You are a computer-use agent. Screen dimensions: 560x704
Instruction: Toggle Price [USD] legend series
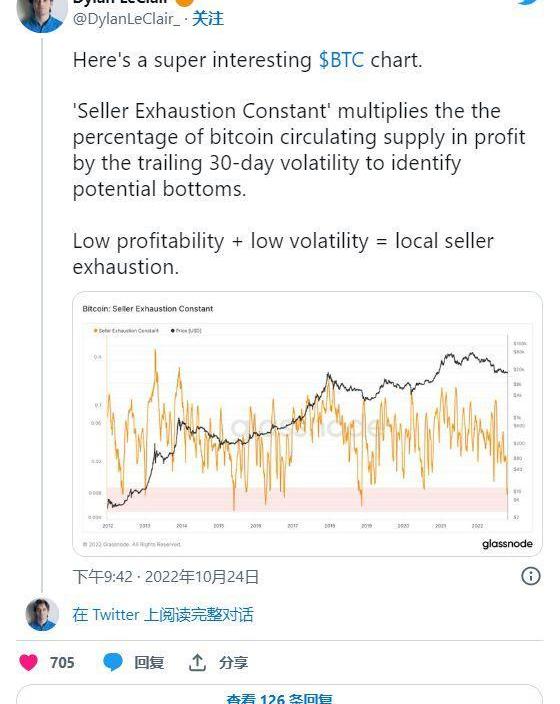point(186,331)
